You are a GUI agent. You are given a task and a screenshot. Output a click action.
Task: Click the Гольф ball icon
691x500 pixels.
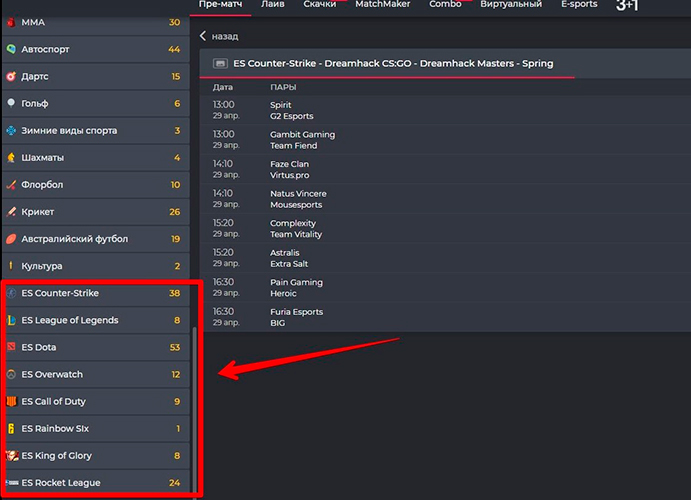coord(11,103)
